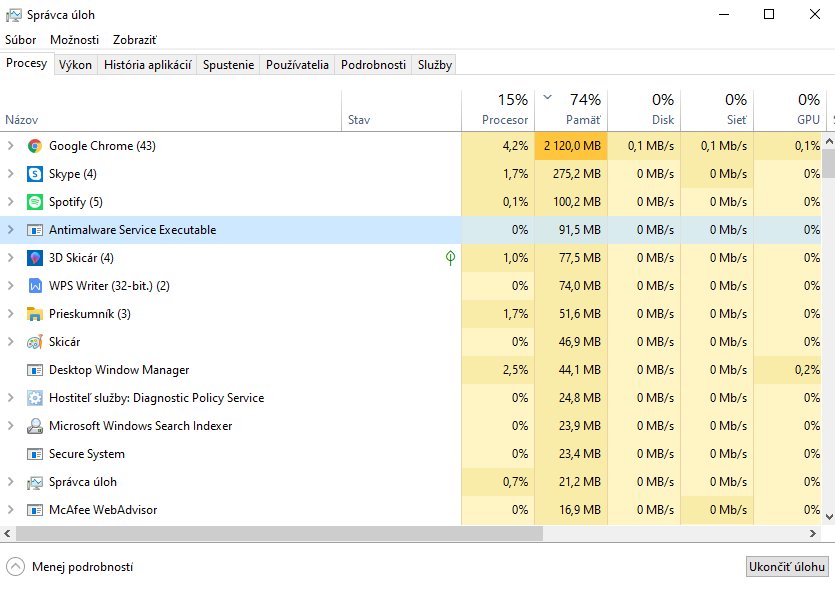Click the Secure System icon
The height and width of the screenshot is (591, 835).
click(x=35, y=454)
